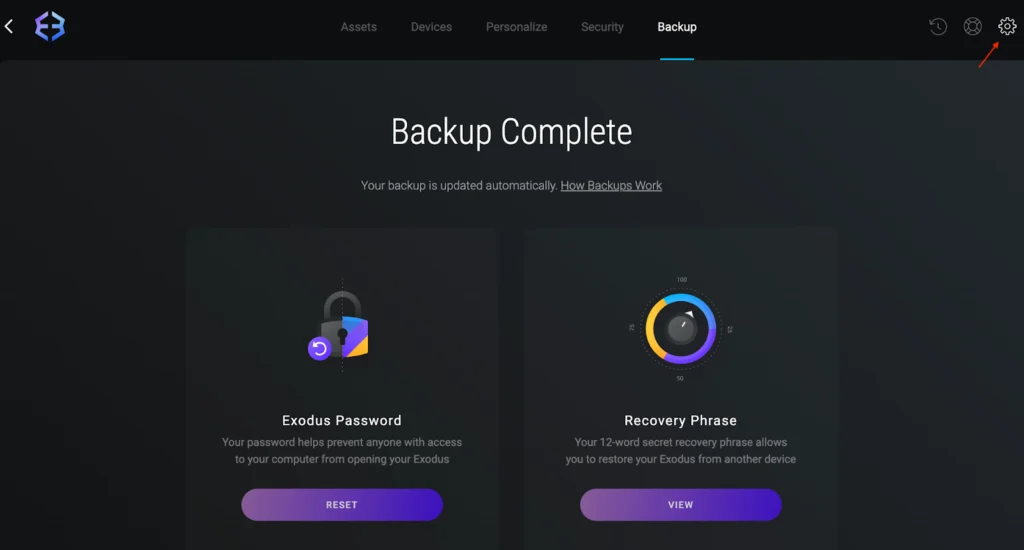Click the Exodus logo icon

point(50,26)
